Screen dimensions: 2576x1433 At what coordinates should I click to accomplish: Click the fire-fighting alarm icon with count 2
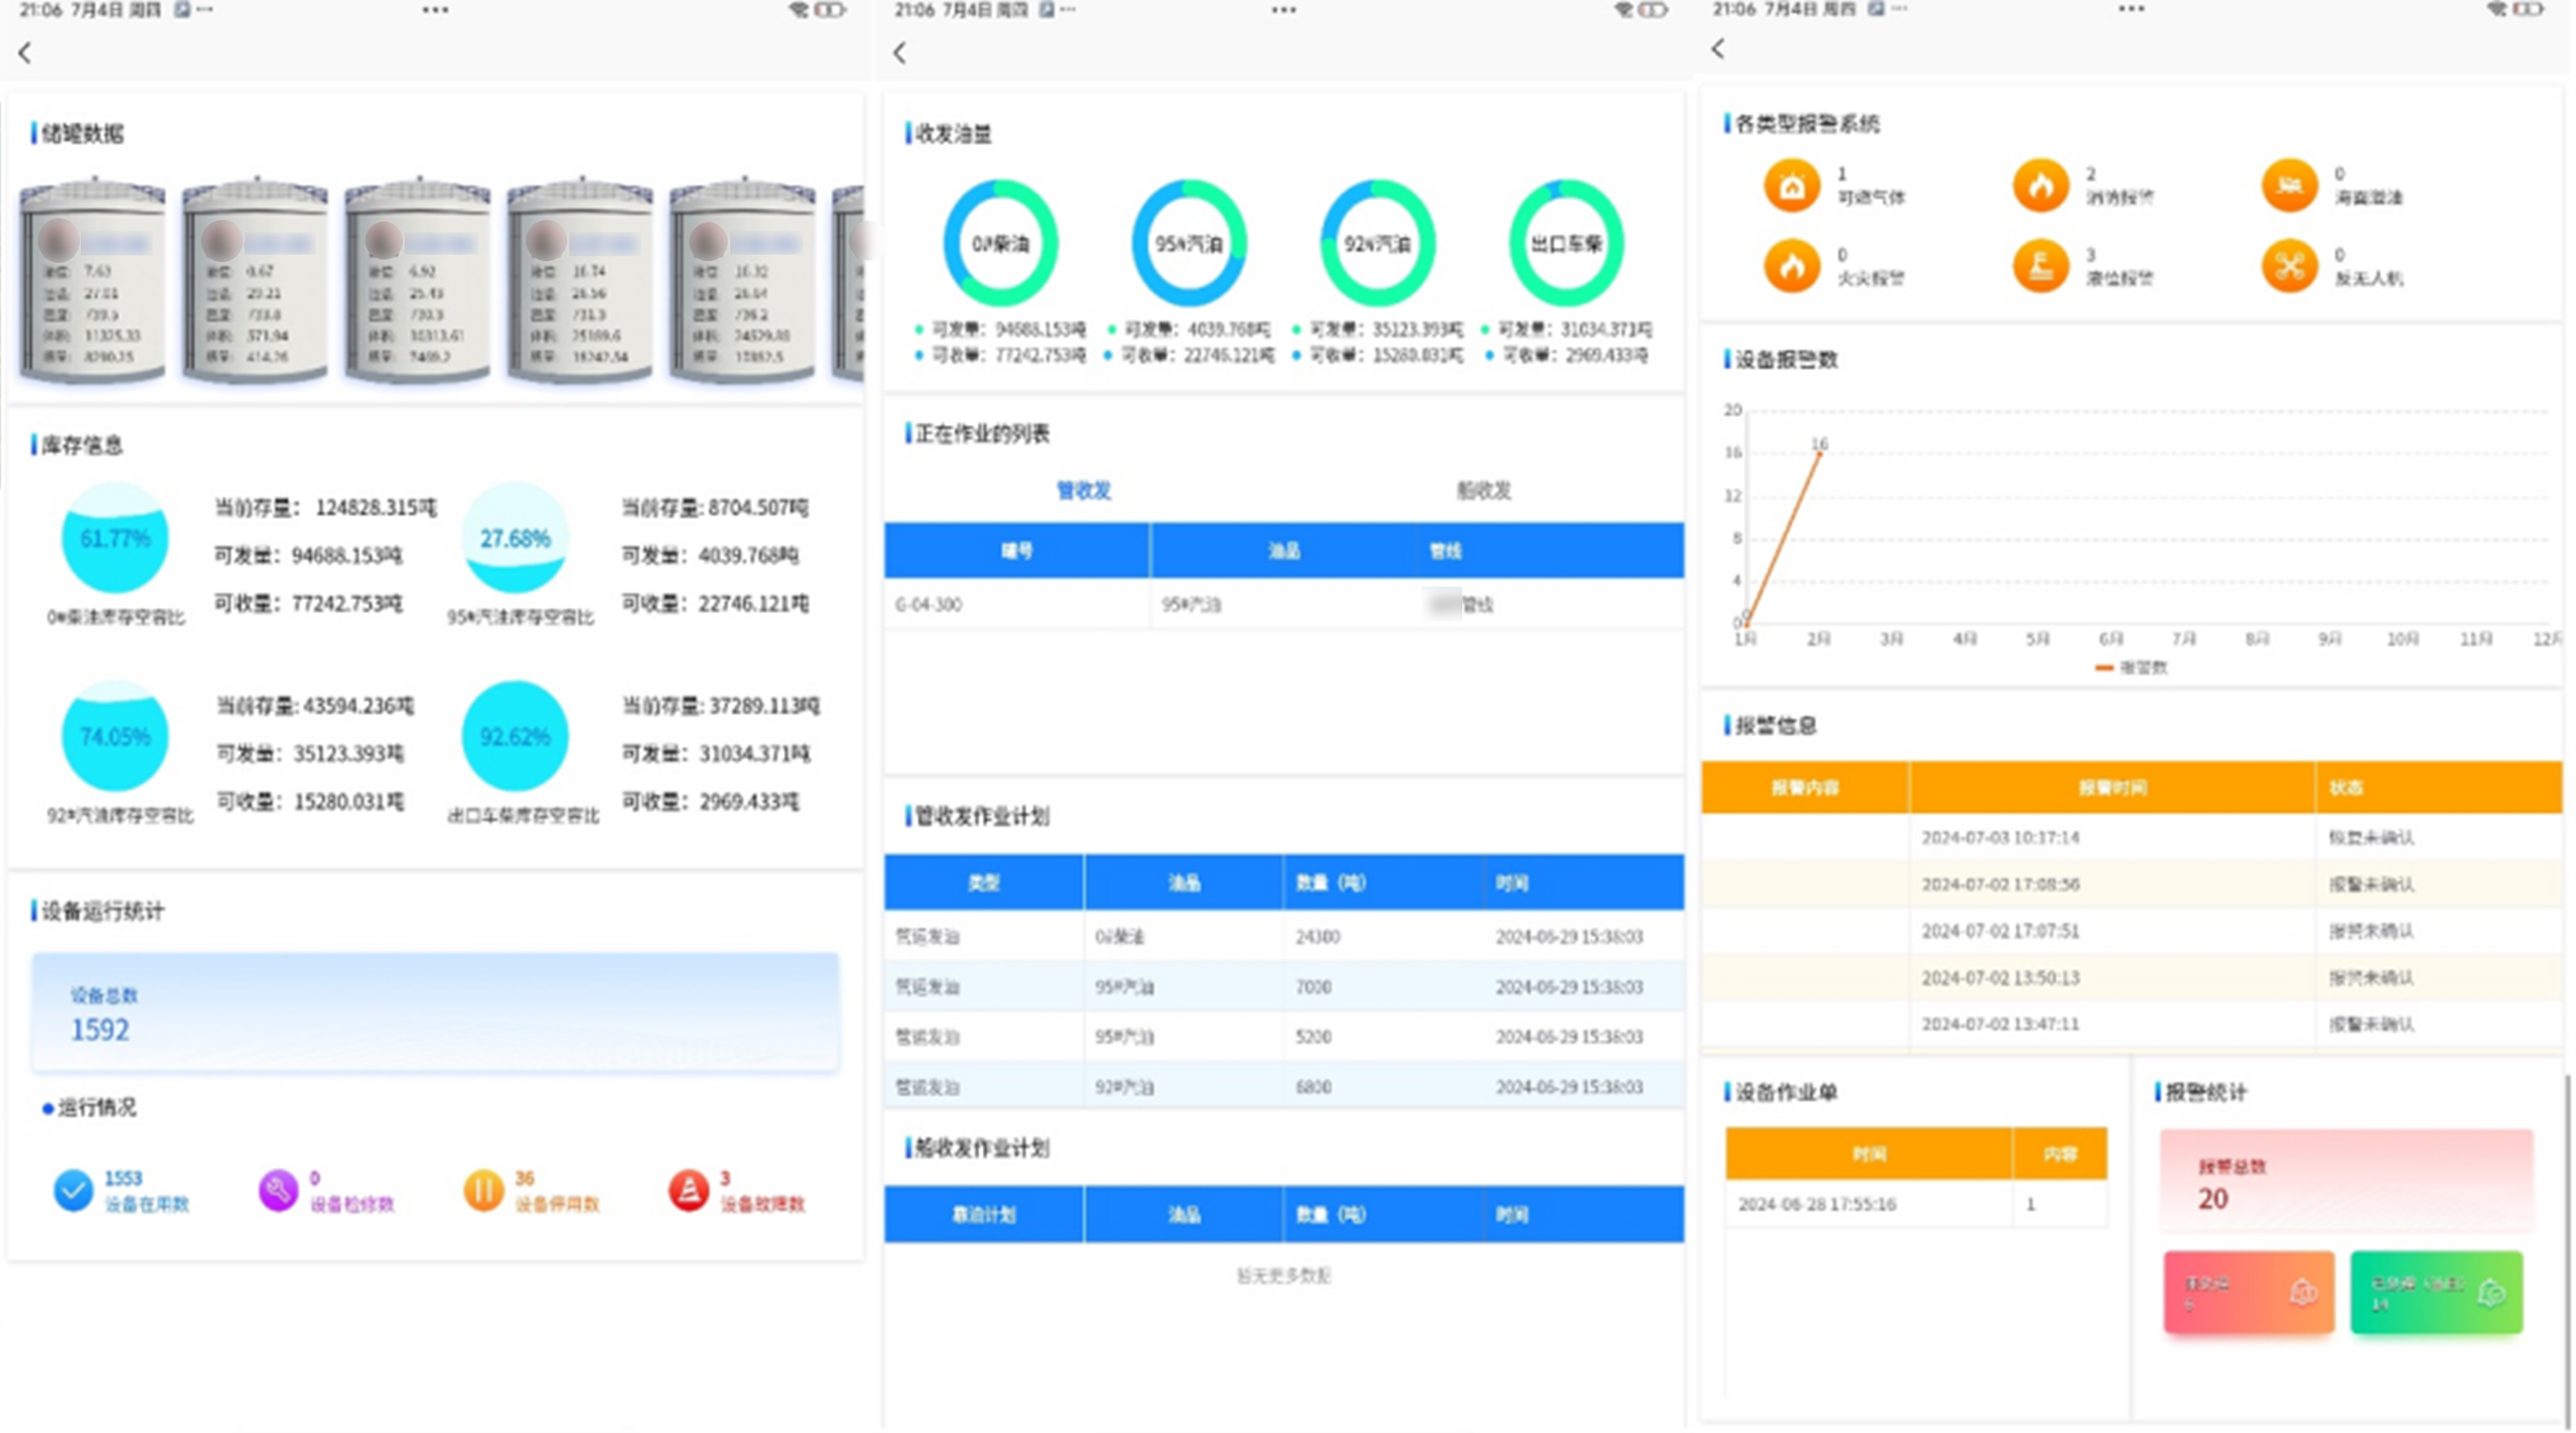pyautogui.click(x=2040, y=186)
